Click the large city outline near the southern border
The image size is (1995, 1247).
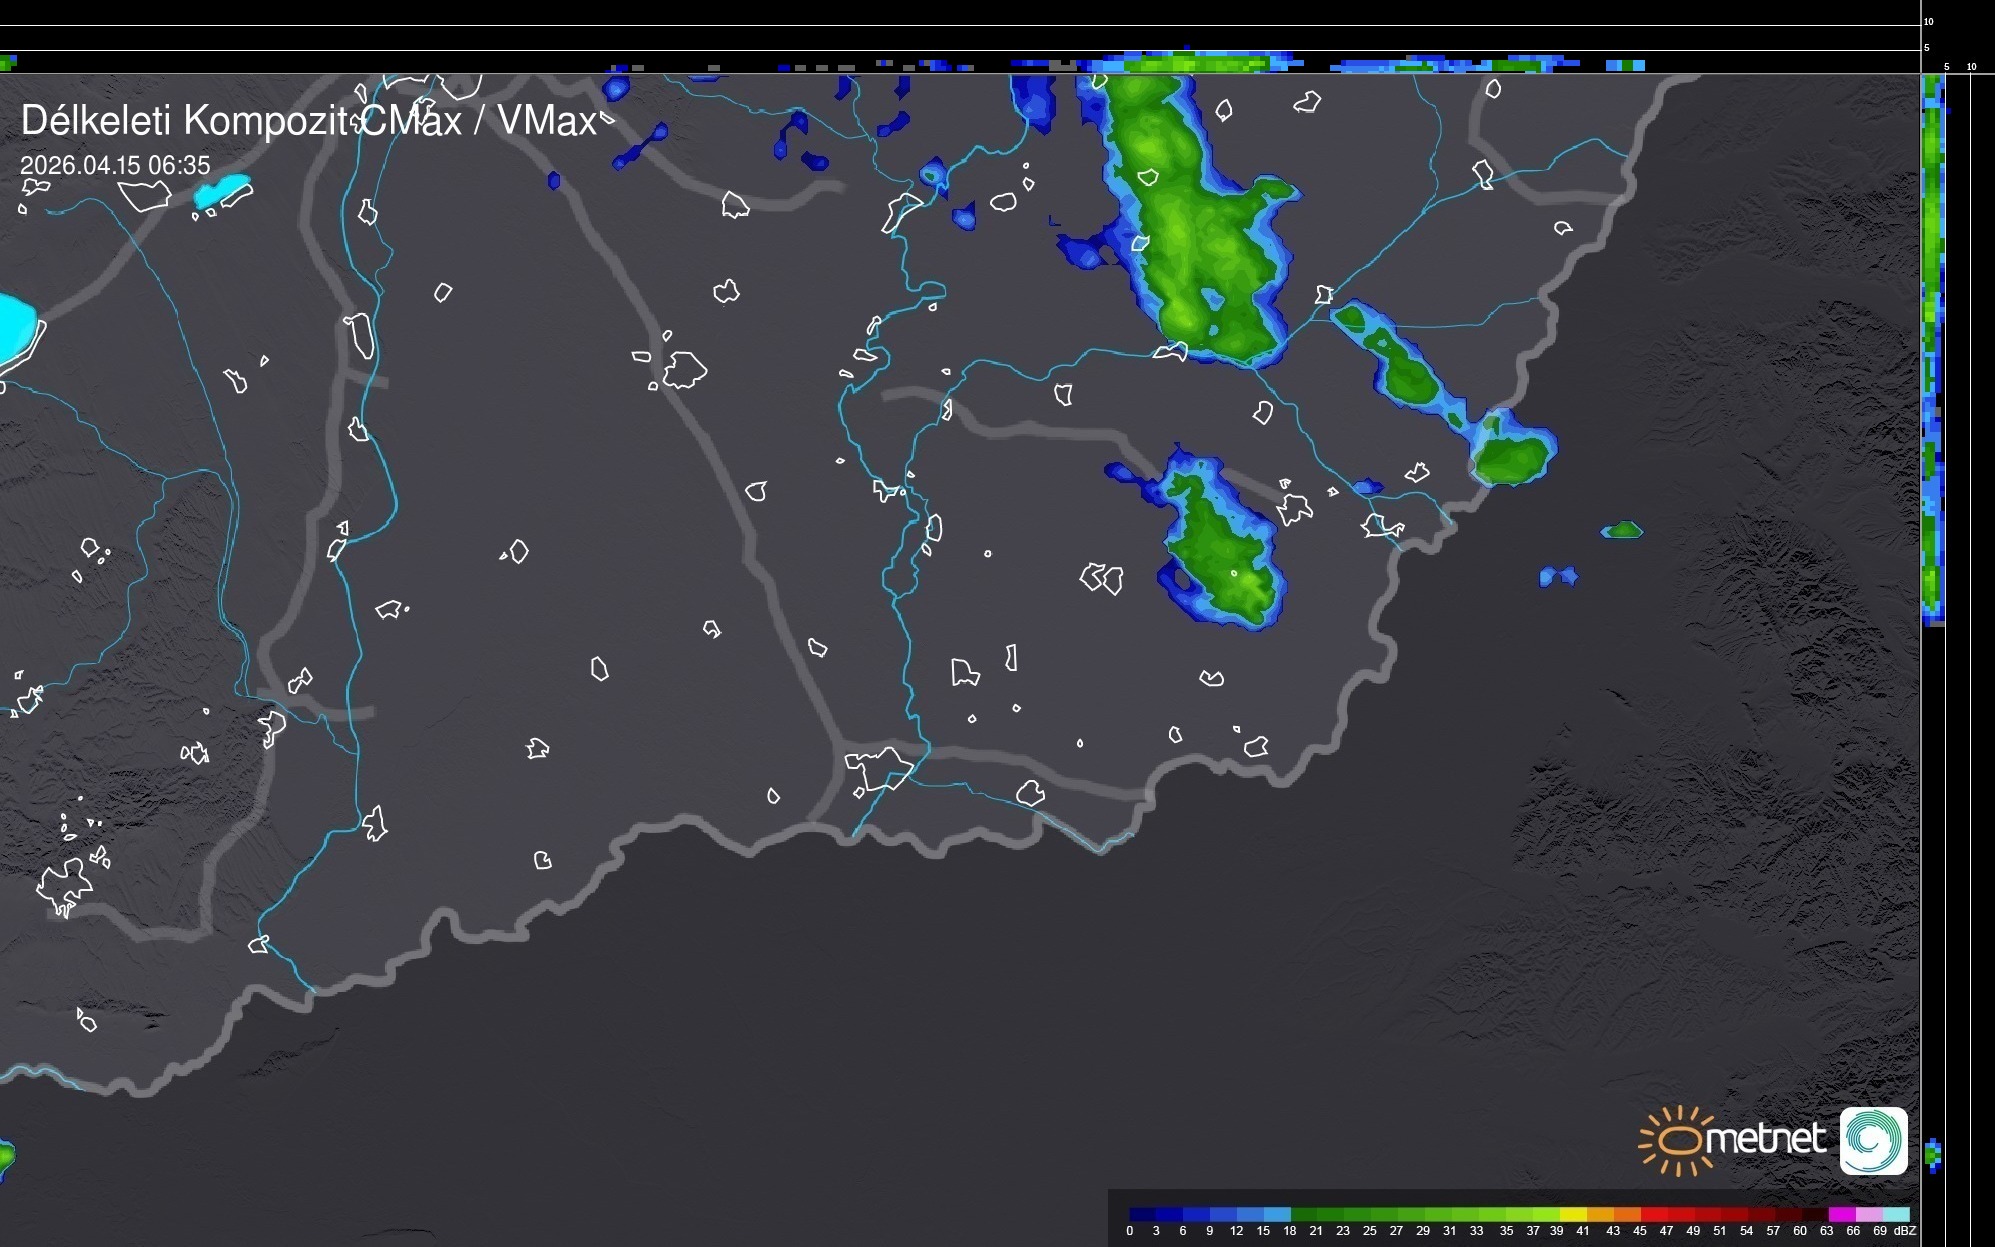pyautogui.click(x=877, y=768)
